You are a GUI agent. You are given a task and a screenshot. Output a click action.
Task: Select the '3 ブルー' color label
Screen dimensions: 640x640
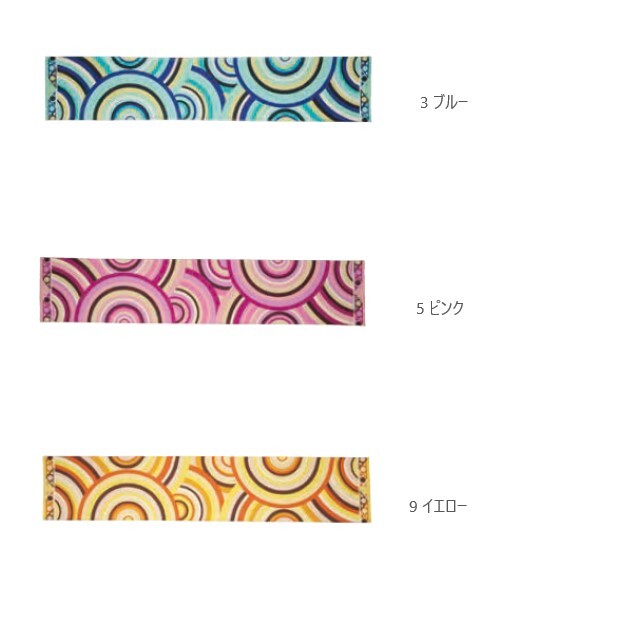(444, 102)
